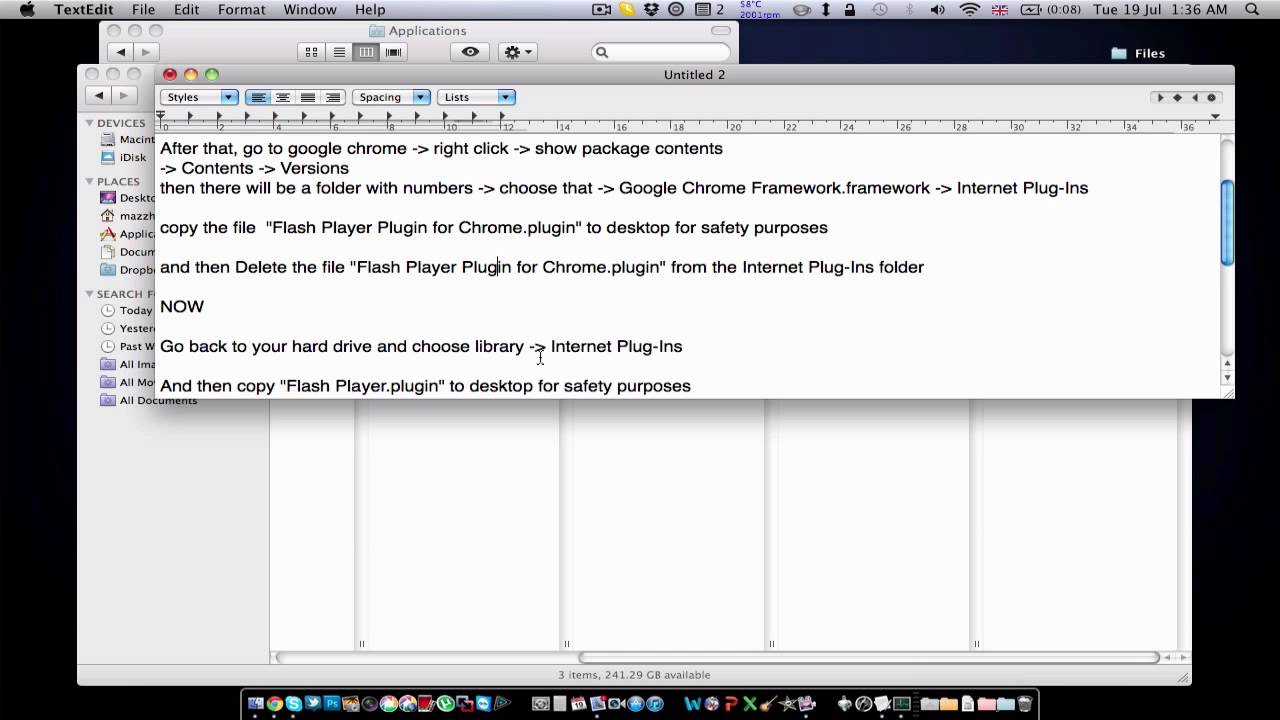The height and width of the screenshot is (720, 1280).
Task: Open Google Chrome from the Dock
Action: pyautogui.click(x=274, y=704)
